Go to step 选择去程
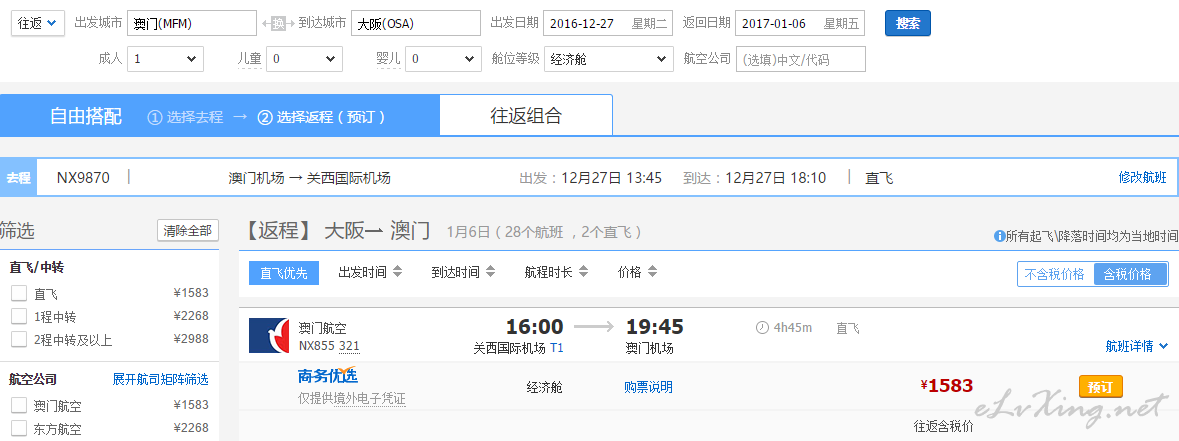Viewport: 1179px width, 441px height. point(185,117)
